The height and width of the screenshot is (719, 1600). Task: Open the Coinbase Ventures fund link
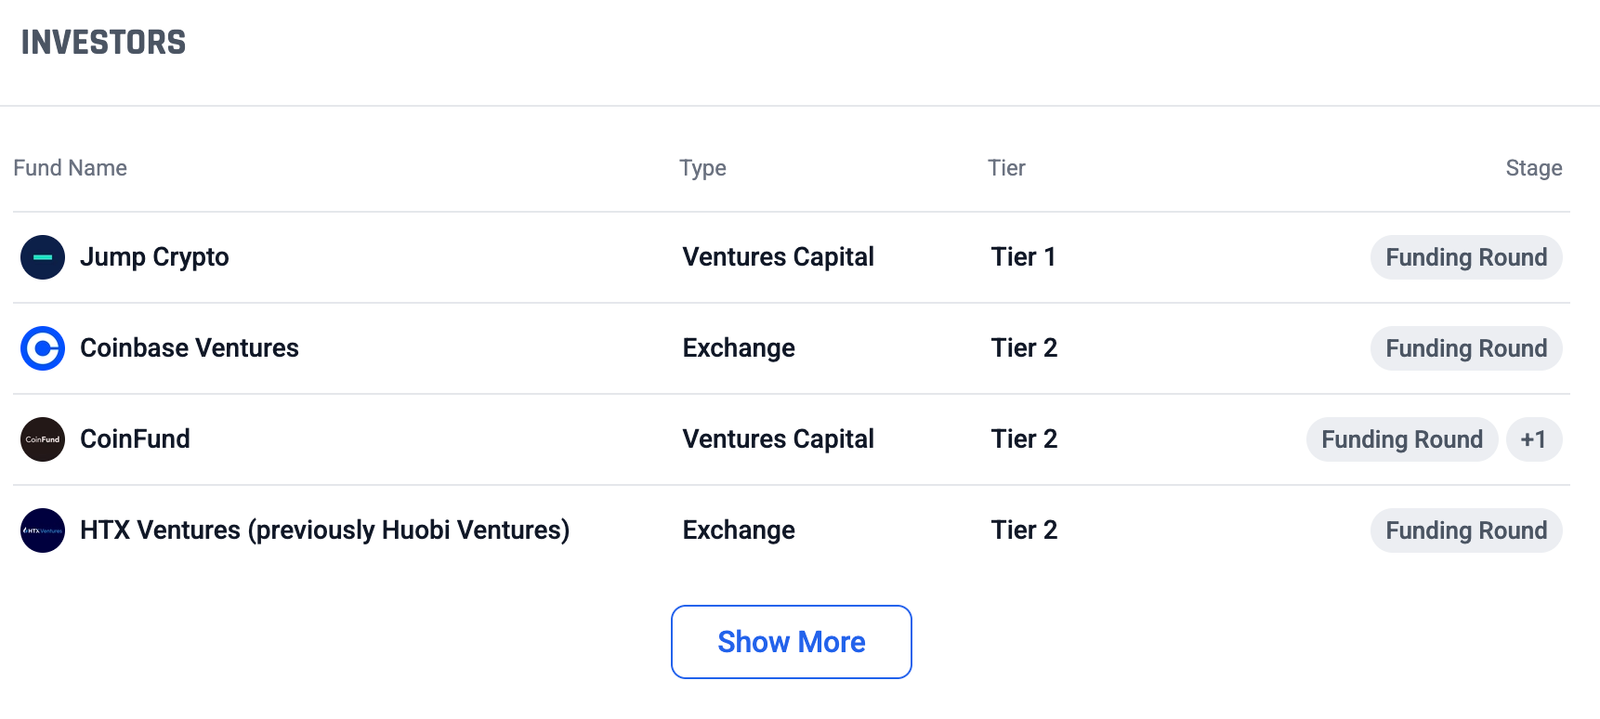[189, 348]
